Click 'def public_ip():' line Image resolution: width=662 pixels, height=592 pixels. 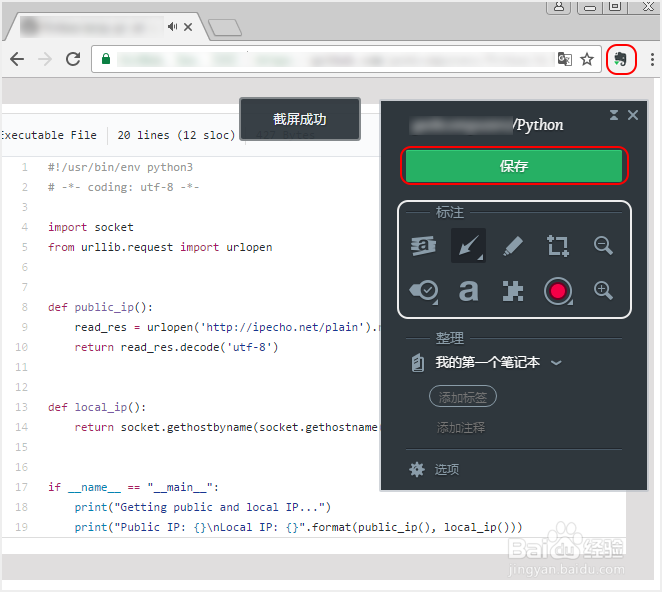[x=100, y=307]
